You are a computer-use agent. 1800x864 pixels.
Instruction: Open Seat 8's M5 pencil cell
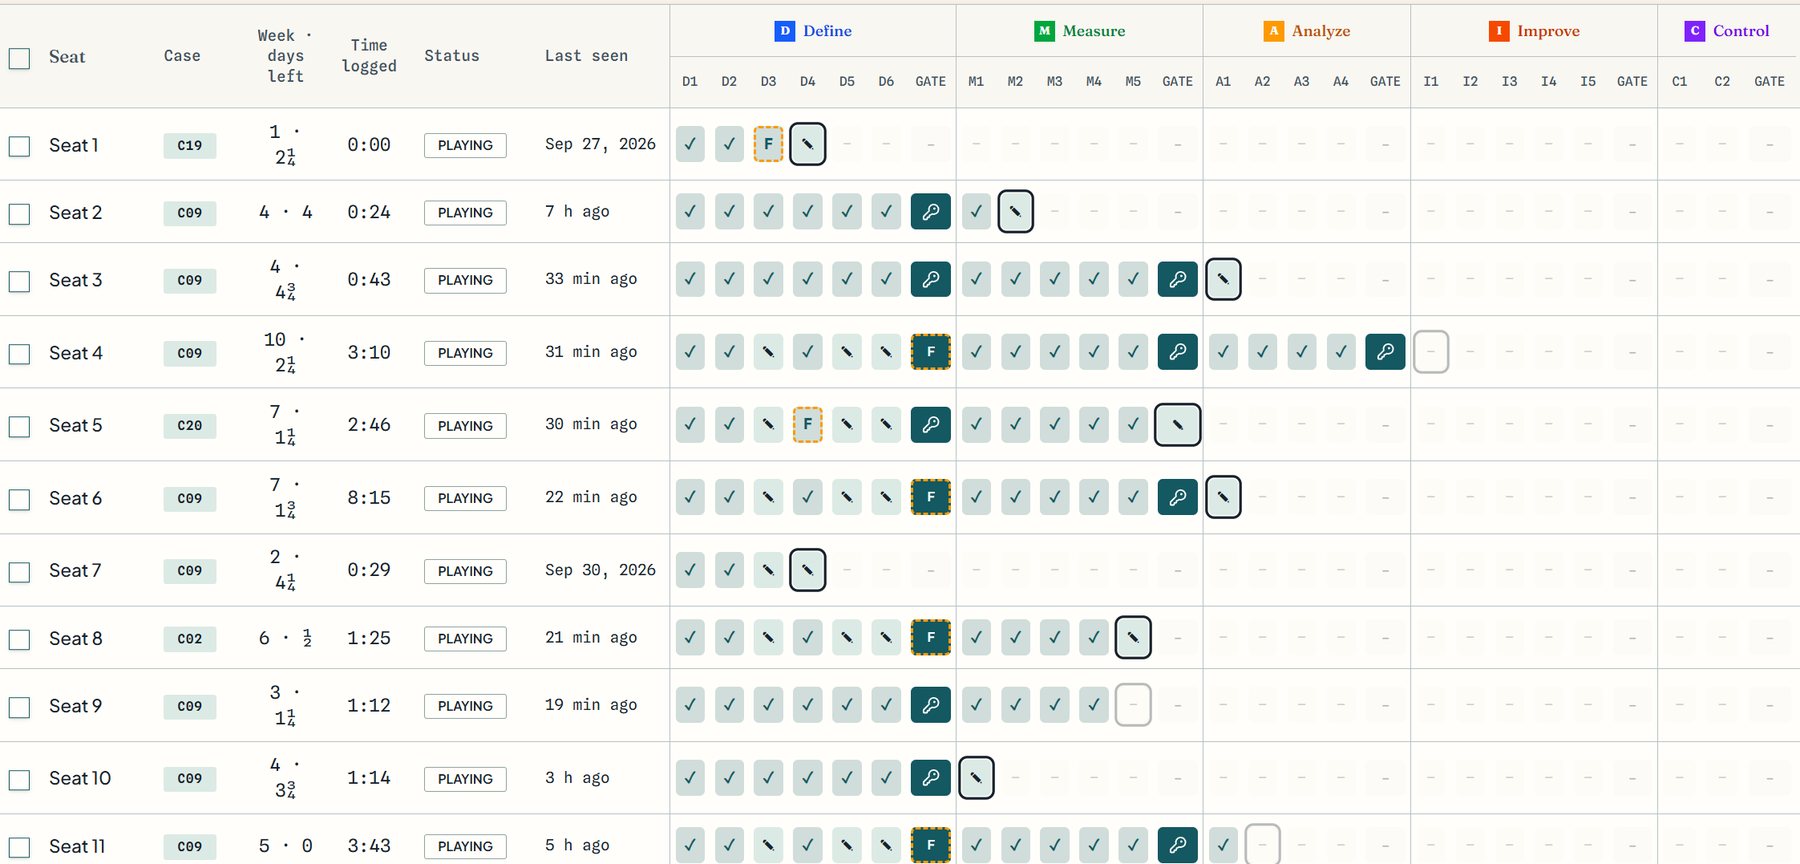coord(1133,637)
